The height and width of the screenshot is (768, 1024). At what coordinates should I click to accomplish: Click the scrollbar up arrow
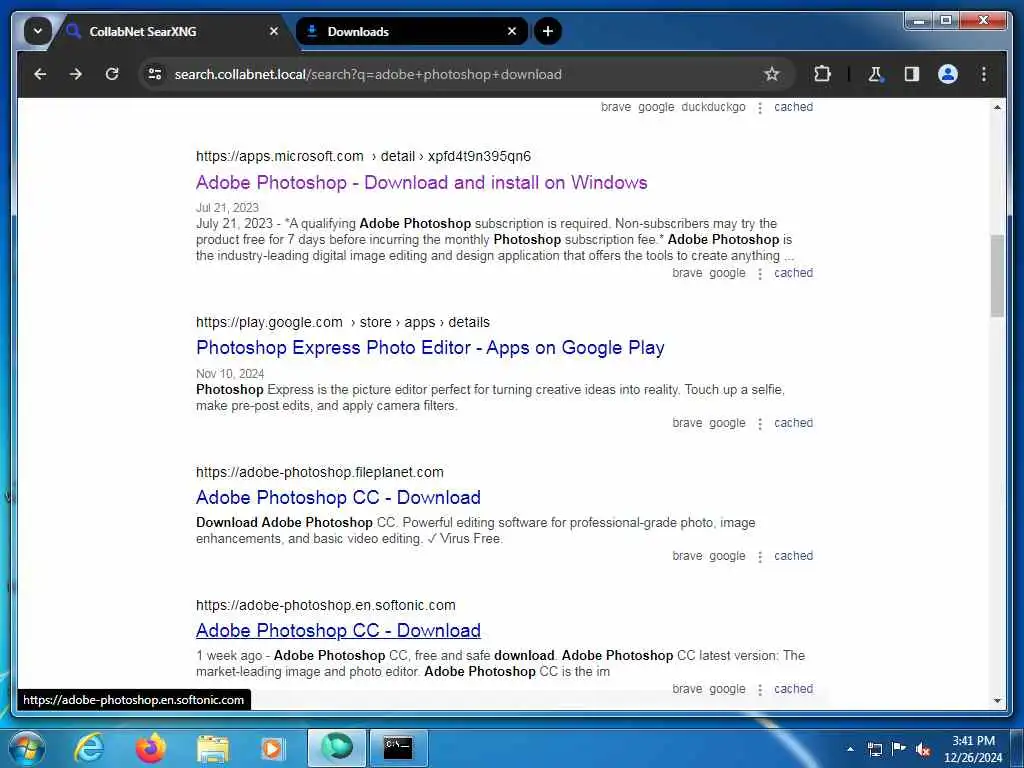point(997,106)
